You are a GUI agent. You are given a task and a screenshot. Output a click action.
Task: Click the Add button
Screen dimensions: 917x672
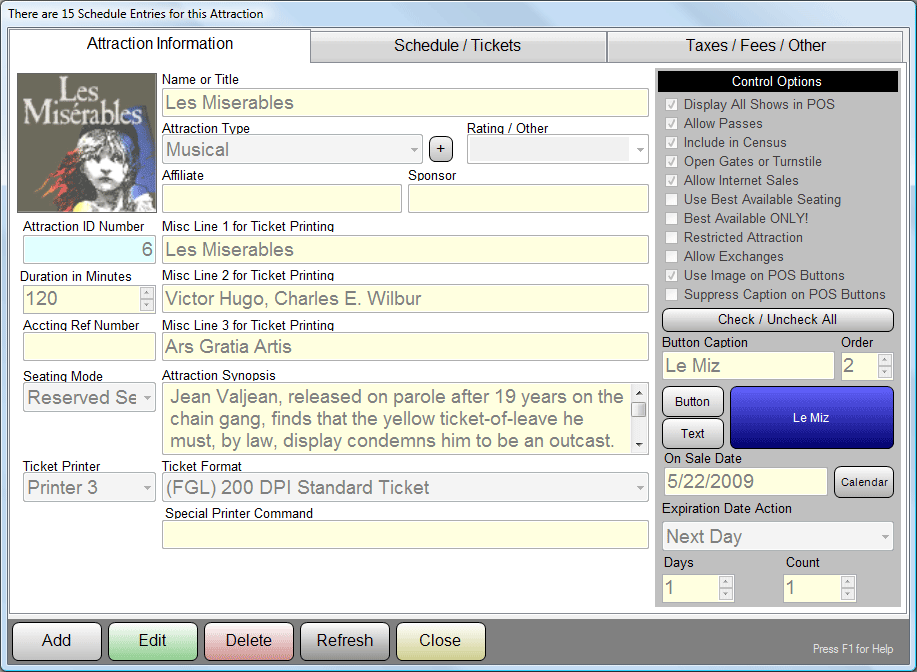click(57, 640)
